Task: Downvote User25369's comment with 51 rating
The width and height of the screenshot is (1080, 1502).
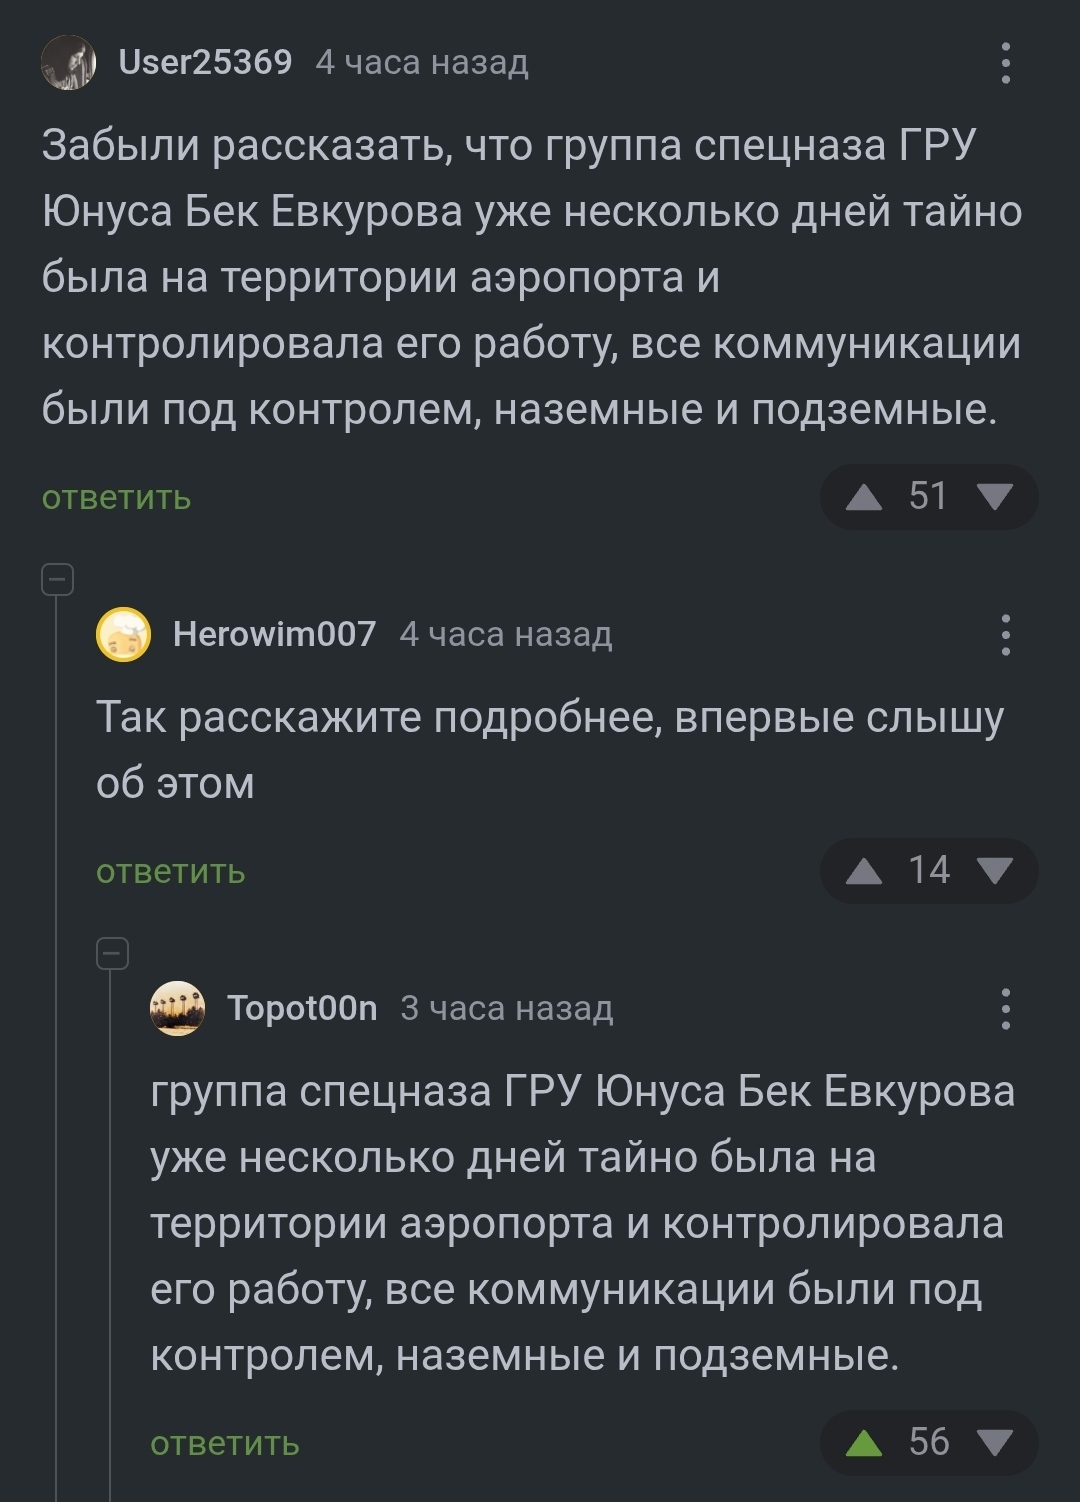Action: (x=994, y=497)
